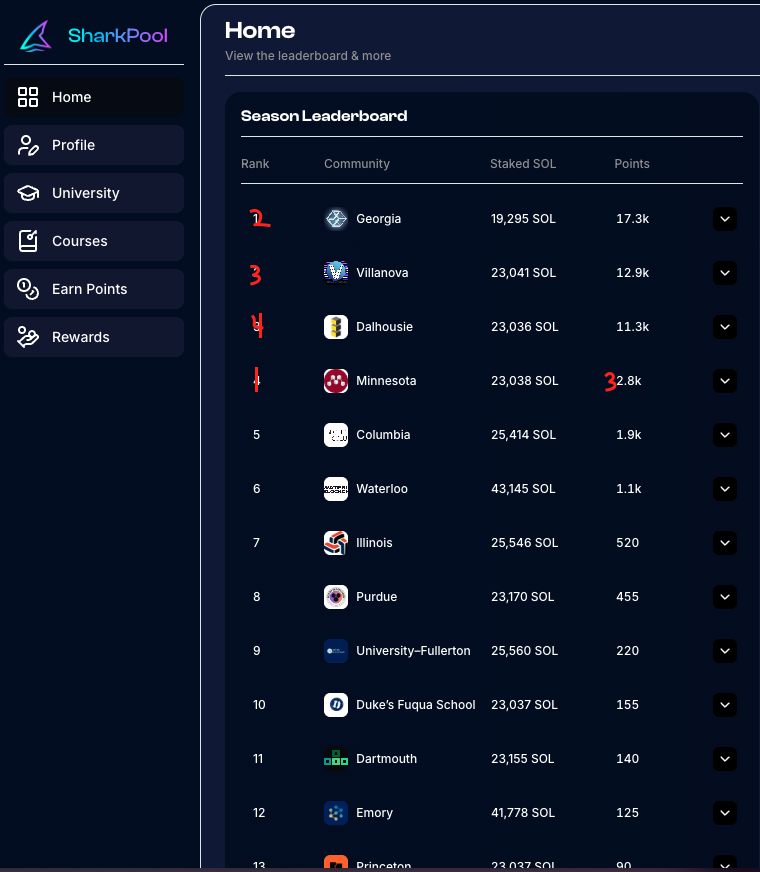Click the Villanova community logo
Image resolution: width=760 pixels, height=872 pixels.
(336, 272)
